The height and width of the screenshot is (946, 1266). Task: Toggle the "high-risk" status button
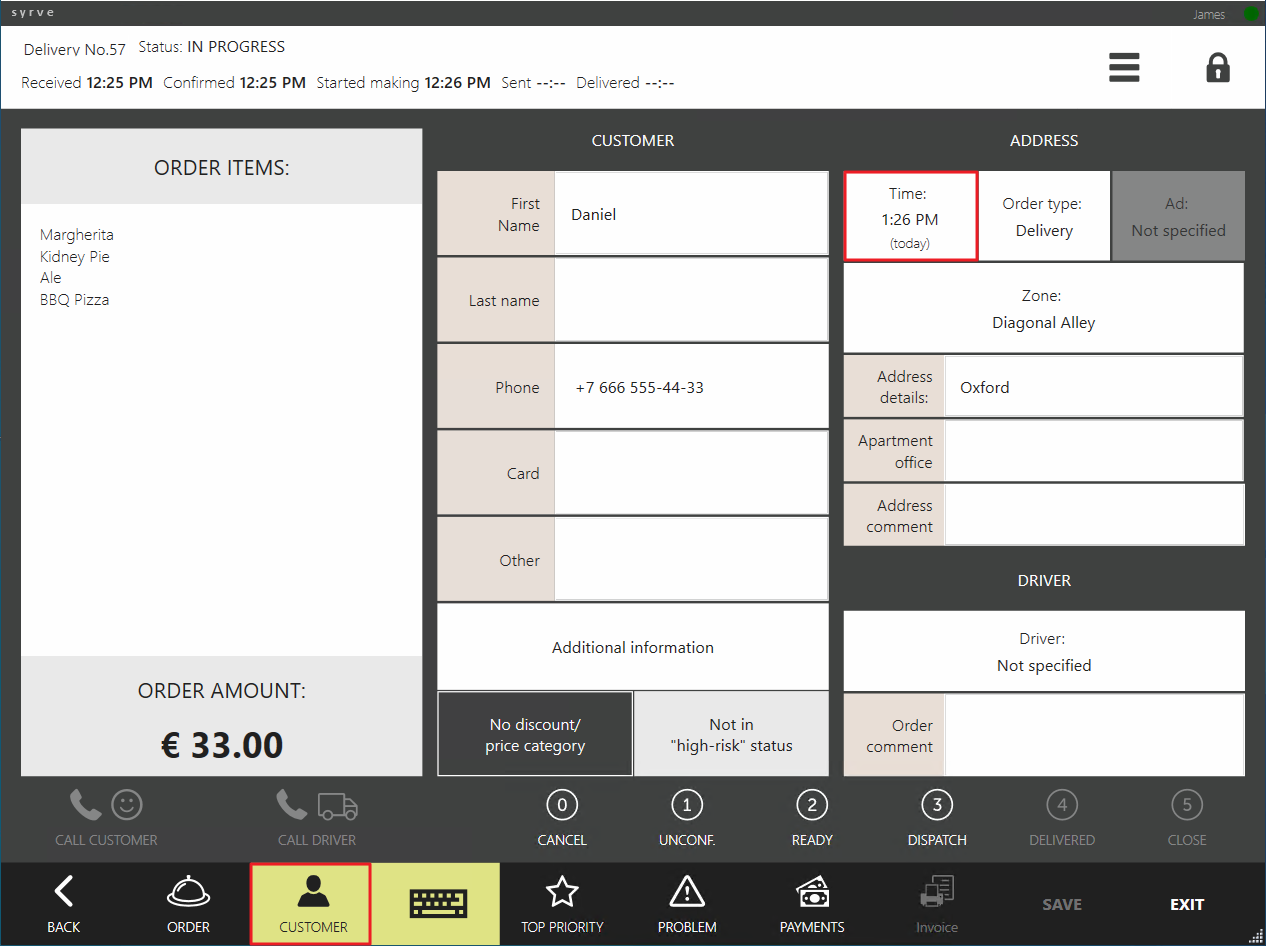(731, 734)
